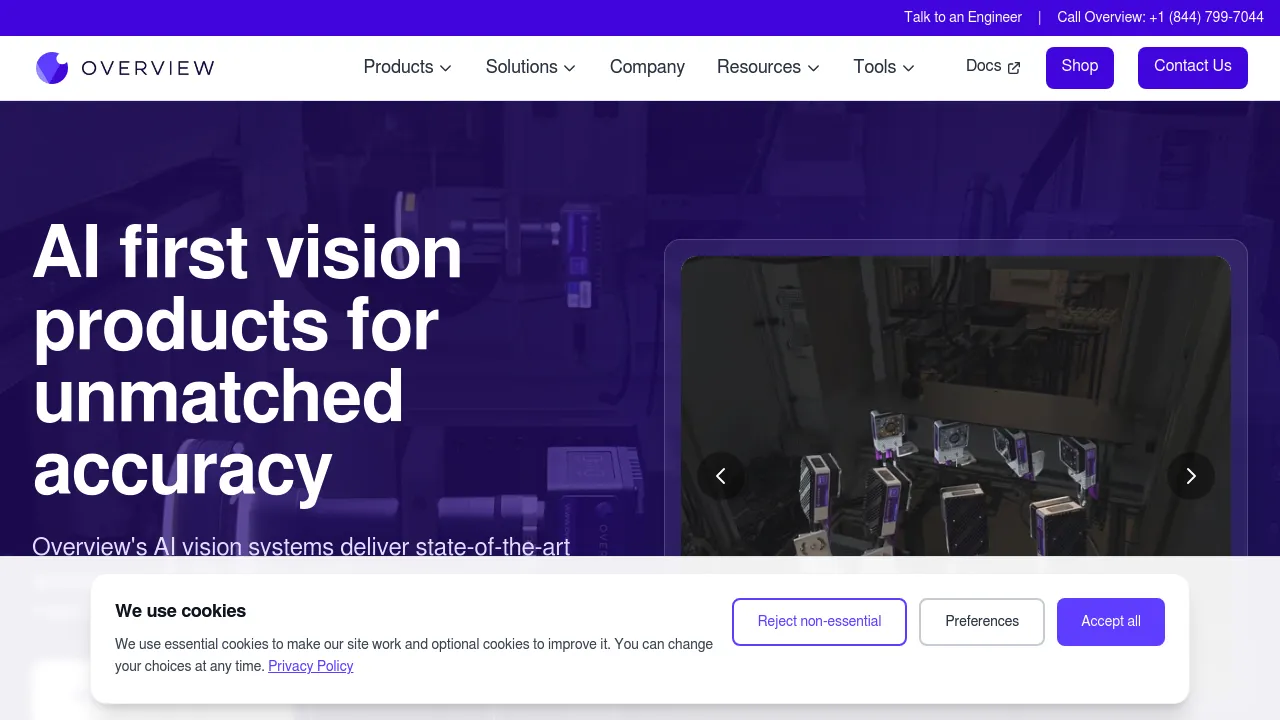Open the Tools dropdown menu
1280x720 pixels.
[x=885, y=67]
